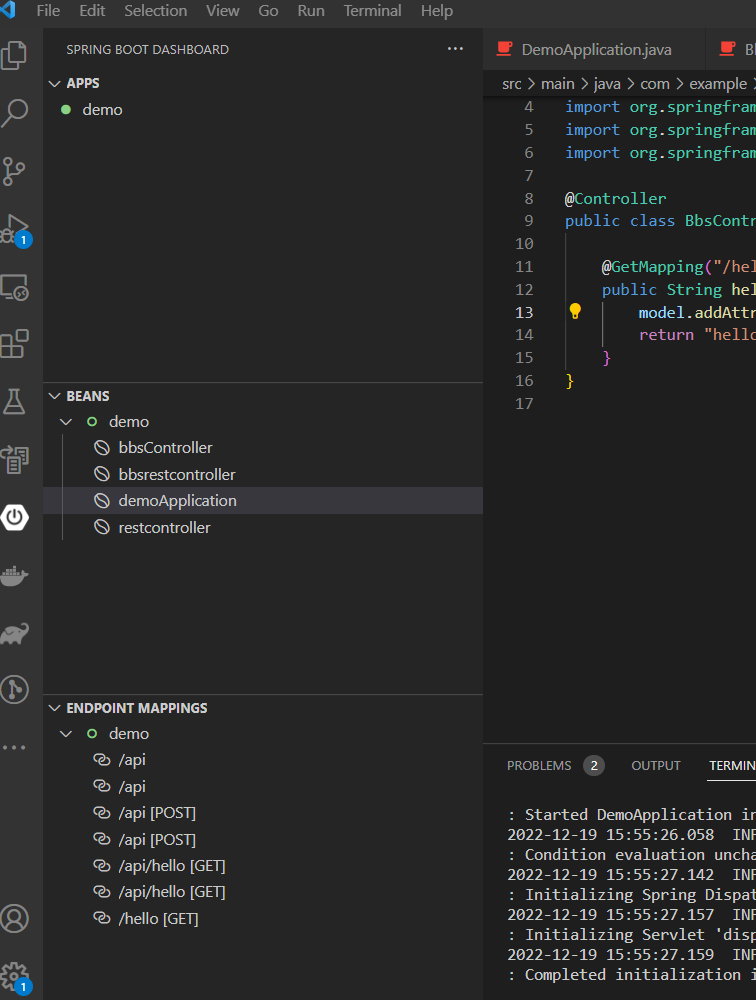756x1000 pixels.
Task: Click the link icon beside /hello [GET]
Action: pos(101,918)
